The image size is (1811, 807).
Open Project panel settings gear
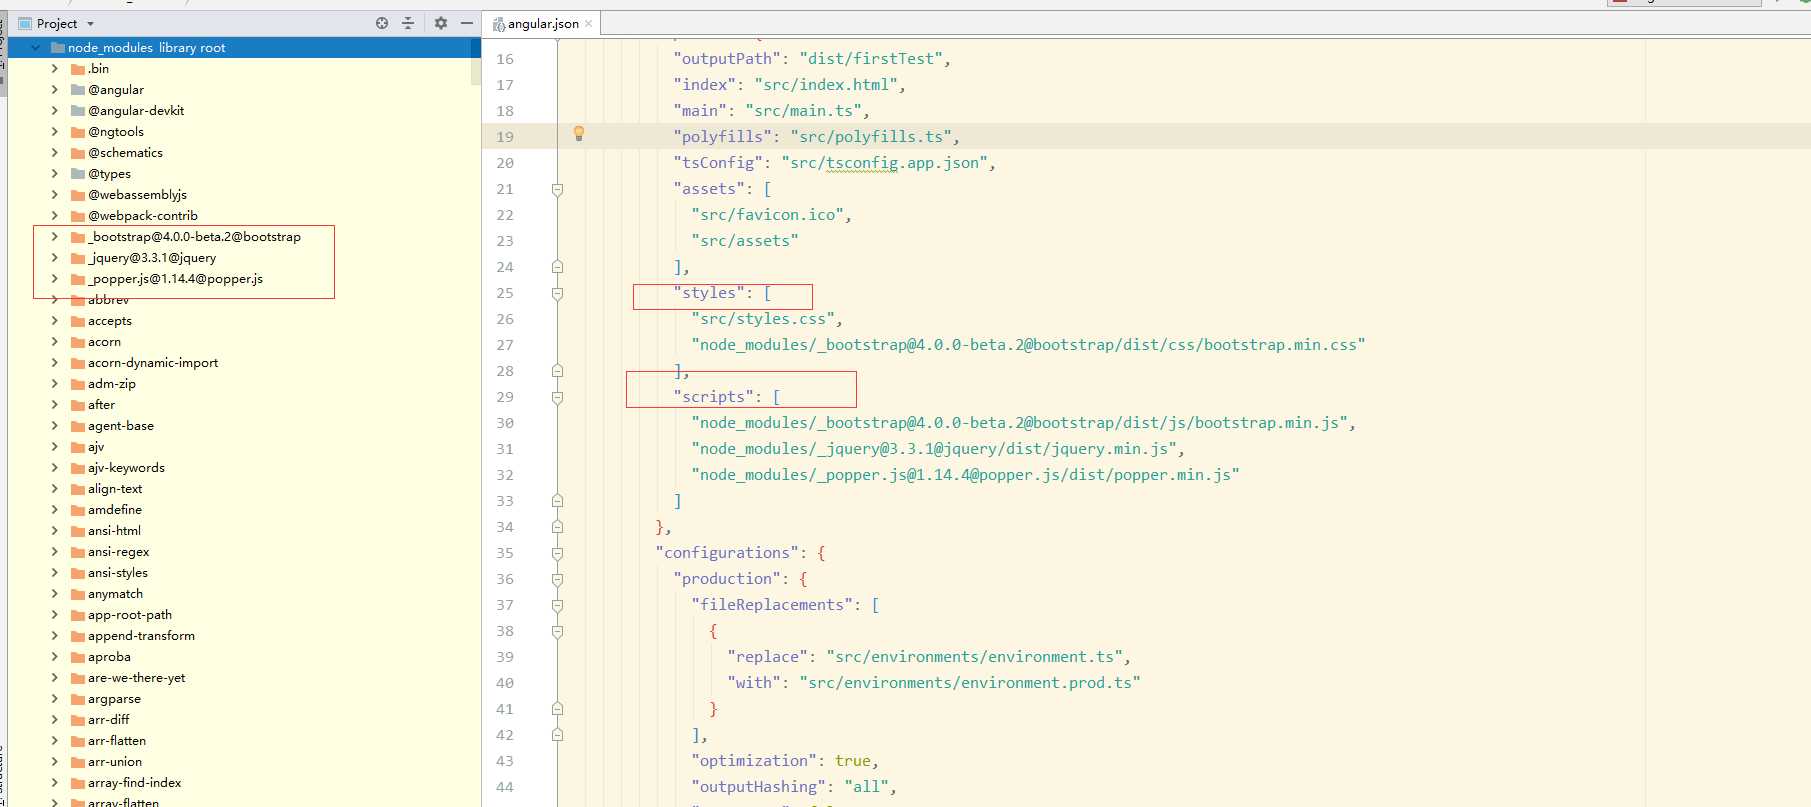click(x=440, y=23)
